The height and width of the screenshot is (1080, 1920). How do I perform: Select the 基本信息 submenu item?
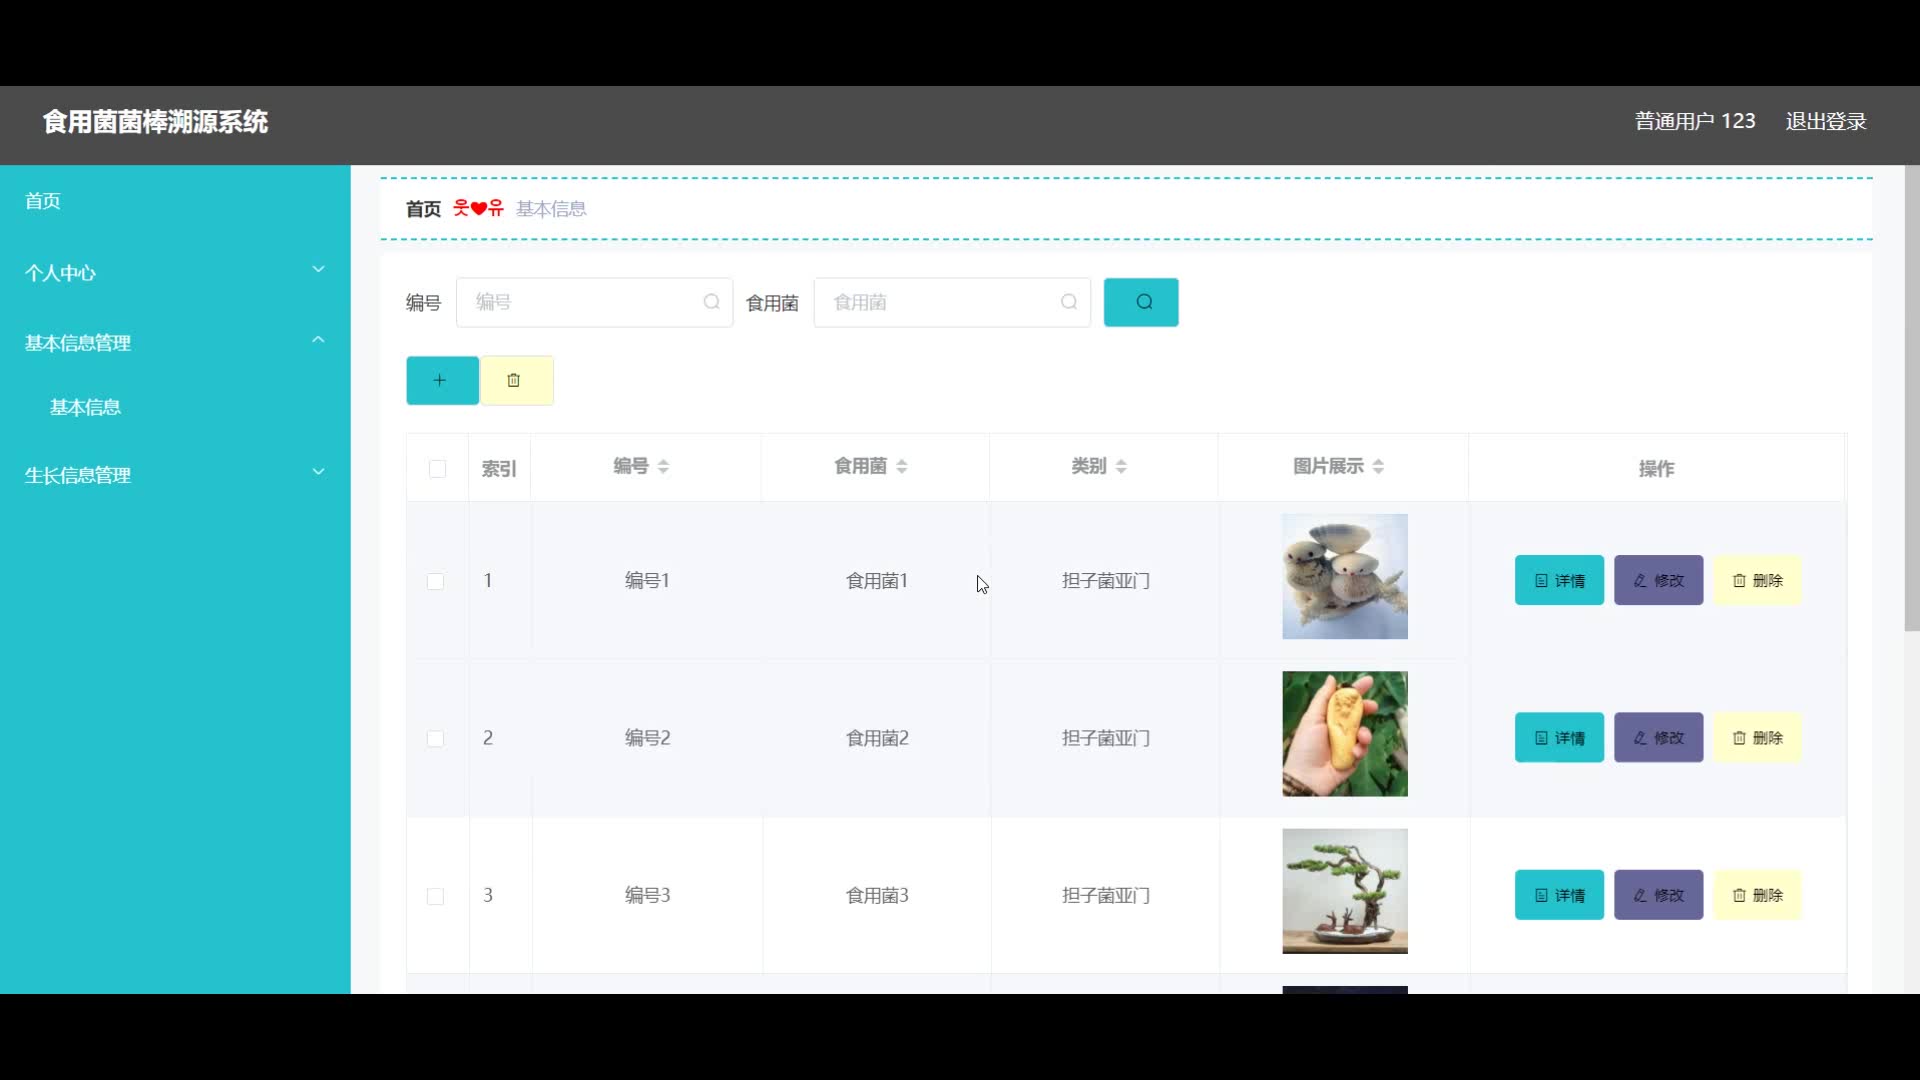(85, 407)
